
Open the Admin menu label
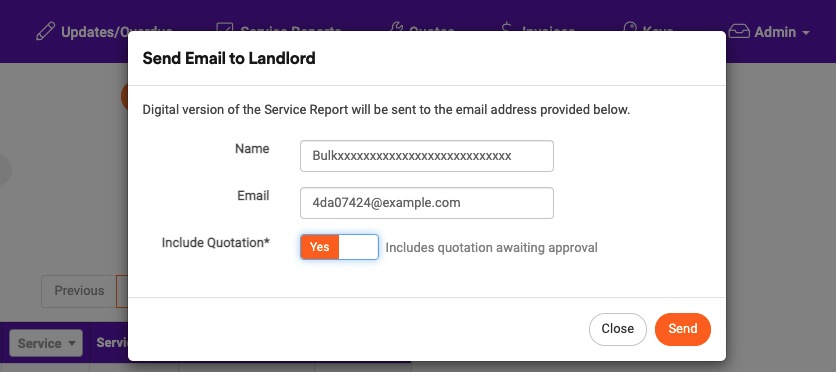pyautogui.click(x=775, y=32)
